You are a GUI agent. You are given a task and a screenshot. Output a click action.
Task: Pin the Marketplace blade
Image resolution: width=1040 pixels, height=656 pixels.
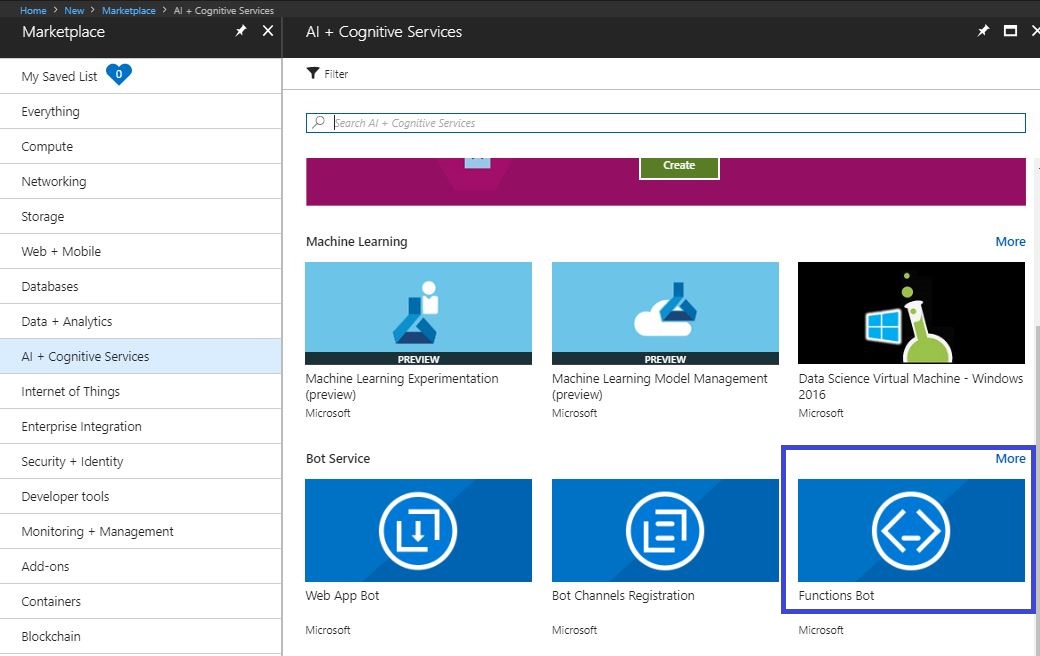[241, 31]
